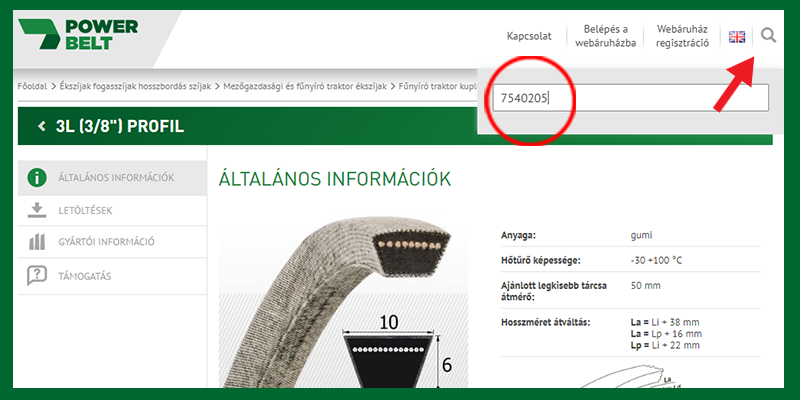Open Ékszíjak fogasszíjak hosszbordás szíjak breadcrumb

pyautogui.click(x=135, y=86)
